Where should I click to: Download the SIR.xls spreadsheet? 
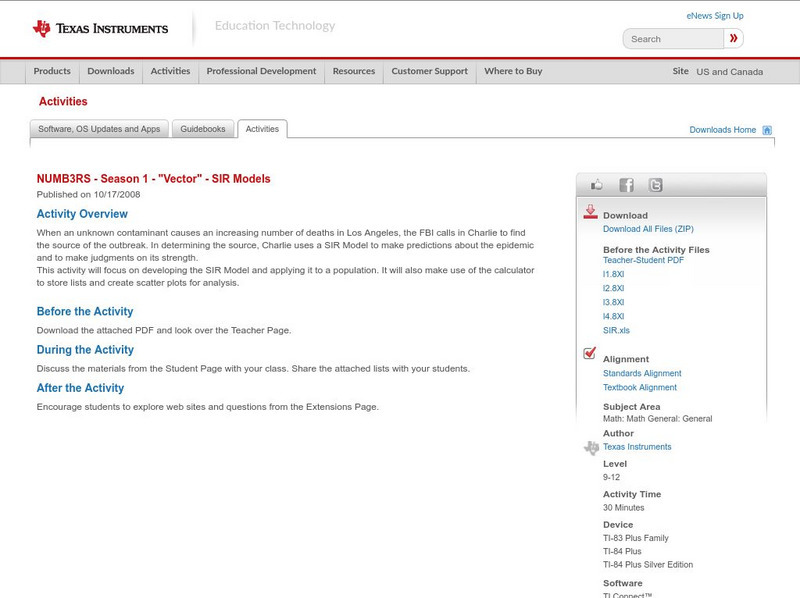[616, 331]
